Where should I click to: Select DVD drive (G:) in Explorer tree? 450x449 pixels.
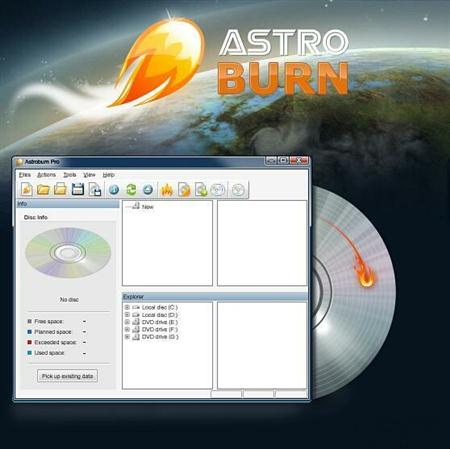coord(160,337)
